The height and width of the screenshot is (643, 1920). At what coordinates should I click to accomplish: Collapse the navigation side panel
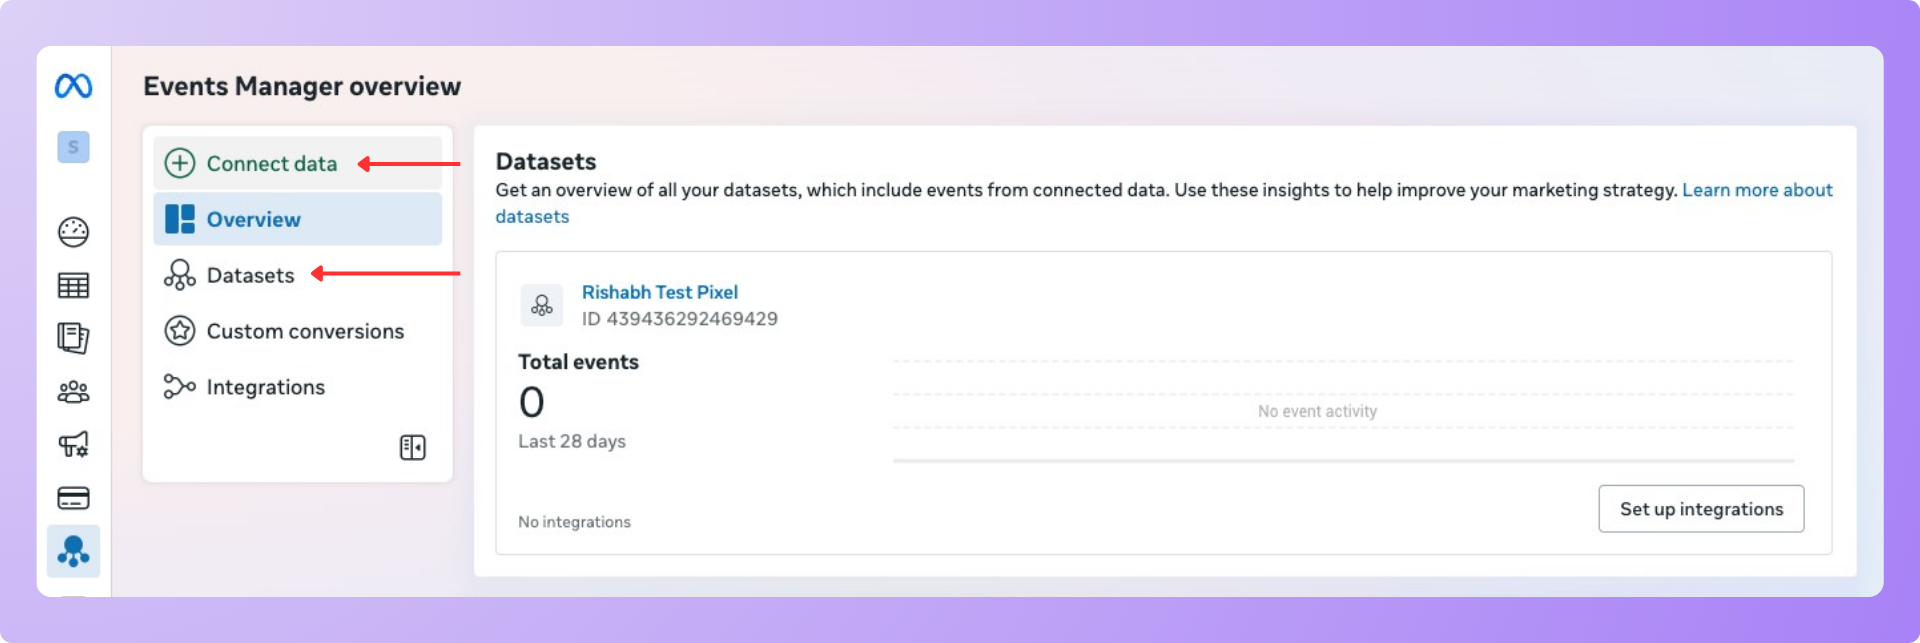click(412, 447)
